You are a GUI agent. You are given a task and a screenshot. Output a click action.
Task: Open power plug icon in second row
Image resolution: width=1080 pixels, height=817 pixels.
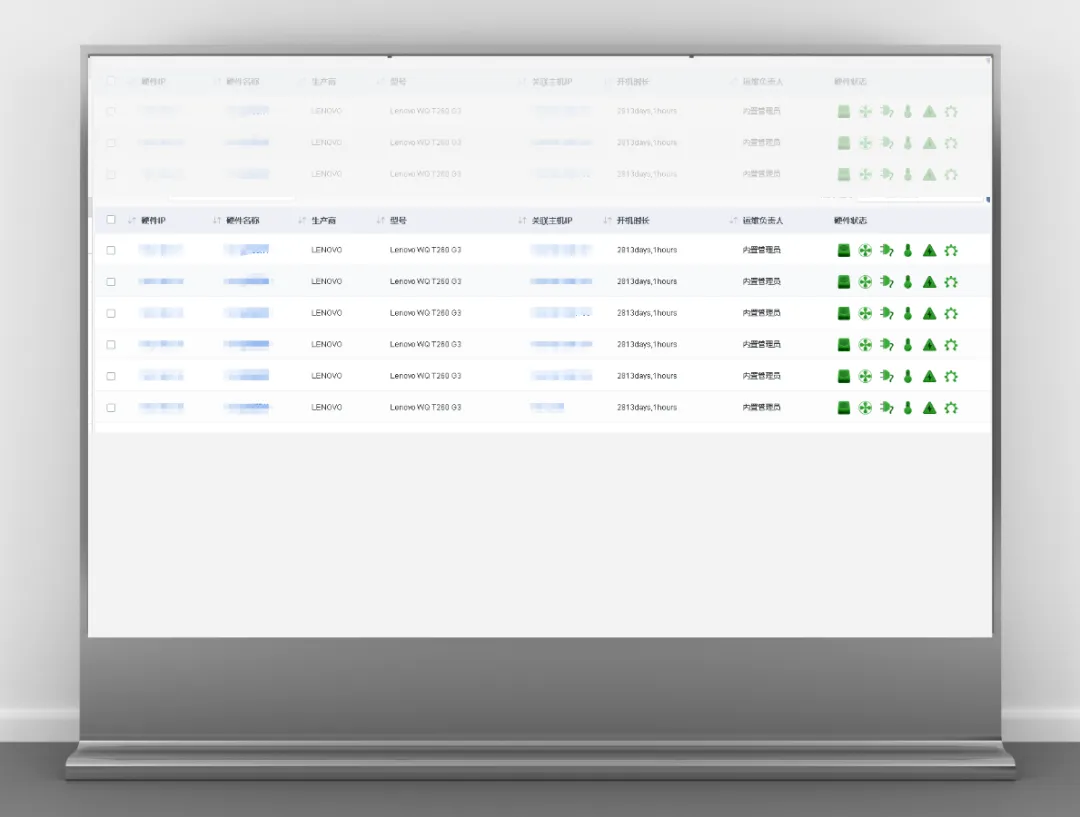coord(886,282)
